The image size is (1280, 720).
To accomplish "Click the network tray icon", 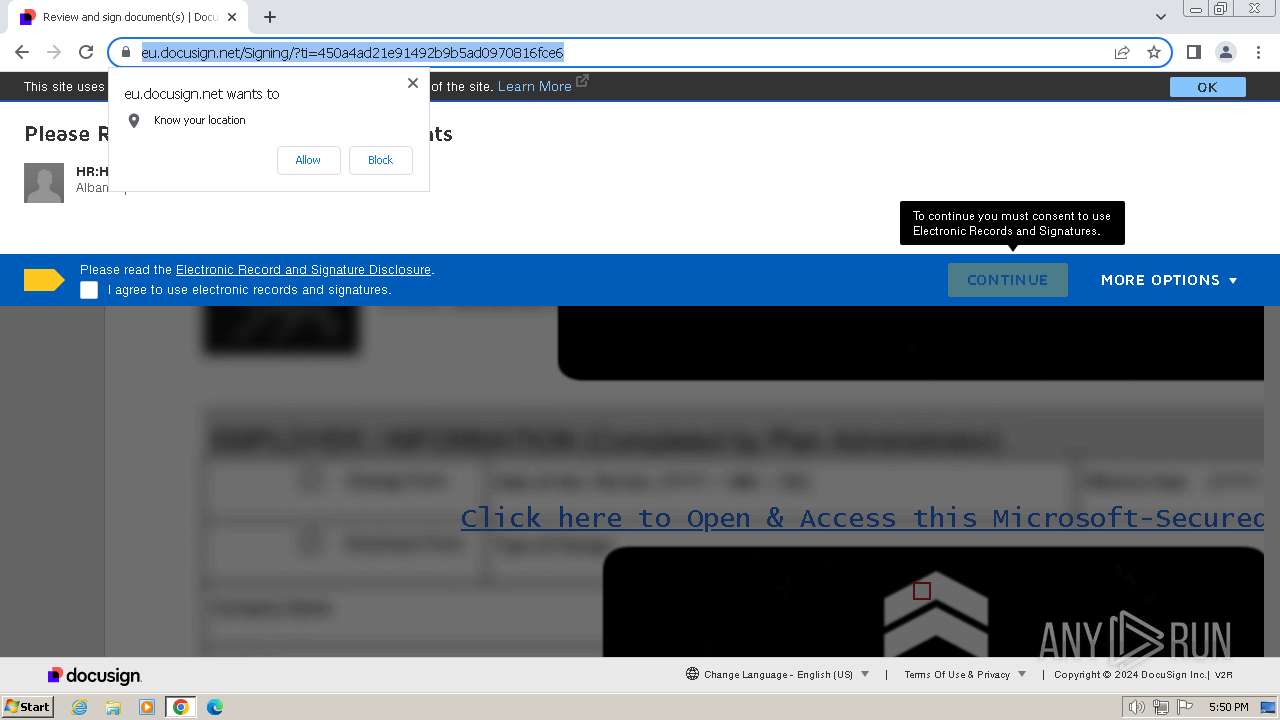I will 1161,707.
